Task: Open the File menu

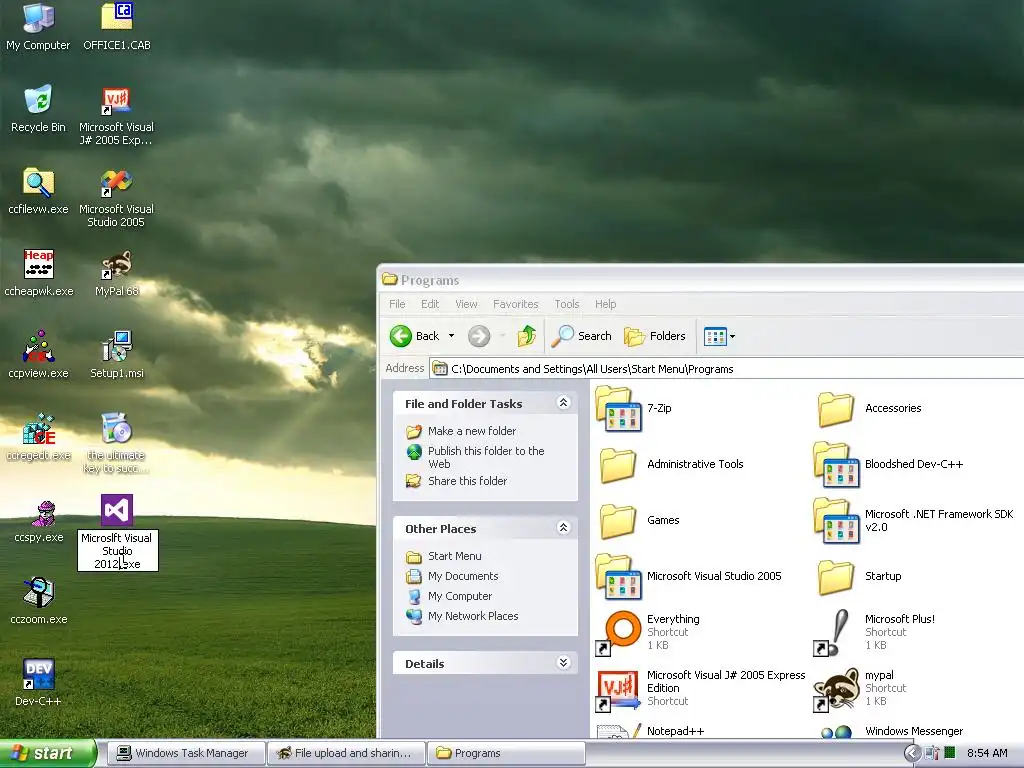Action: pyautogui.click(x=397, y=304)
